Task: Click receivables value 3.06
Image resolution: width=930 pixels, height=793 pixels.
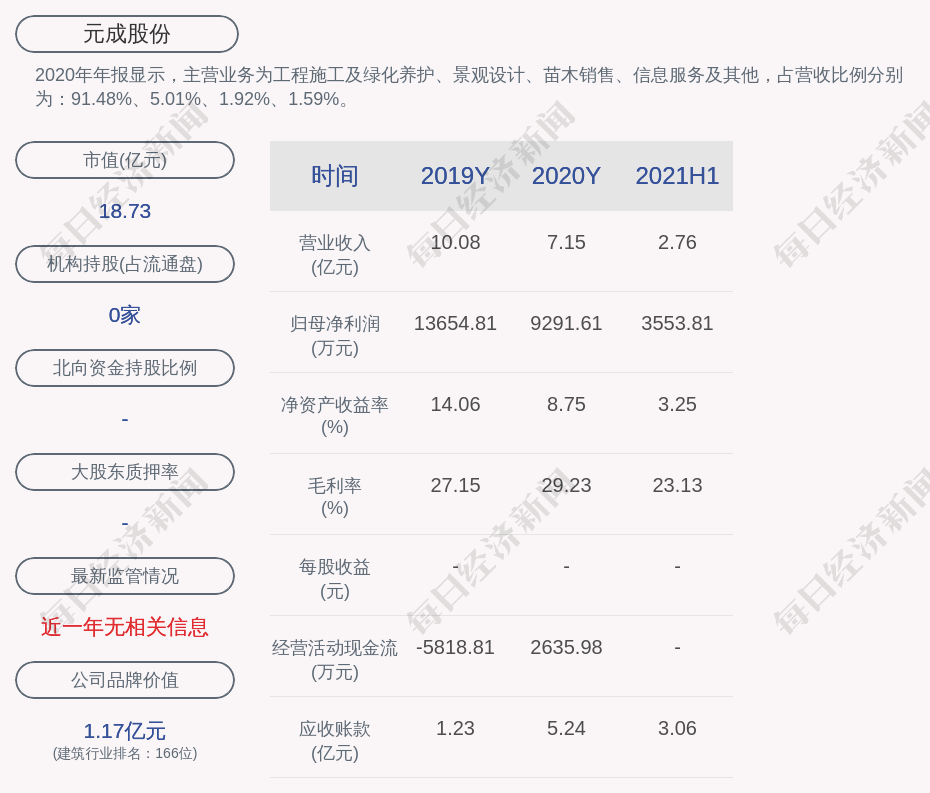Action: coord(677,728)
